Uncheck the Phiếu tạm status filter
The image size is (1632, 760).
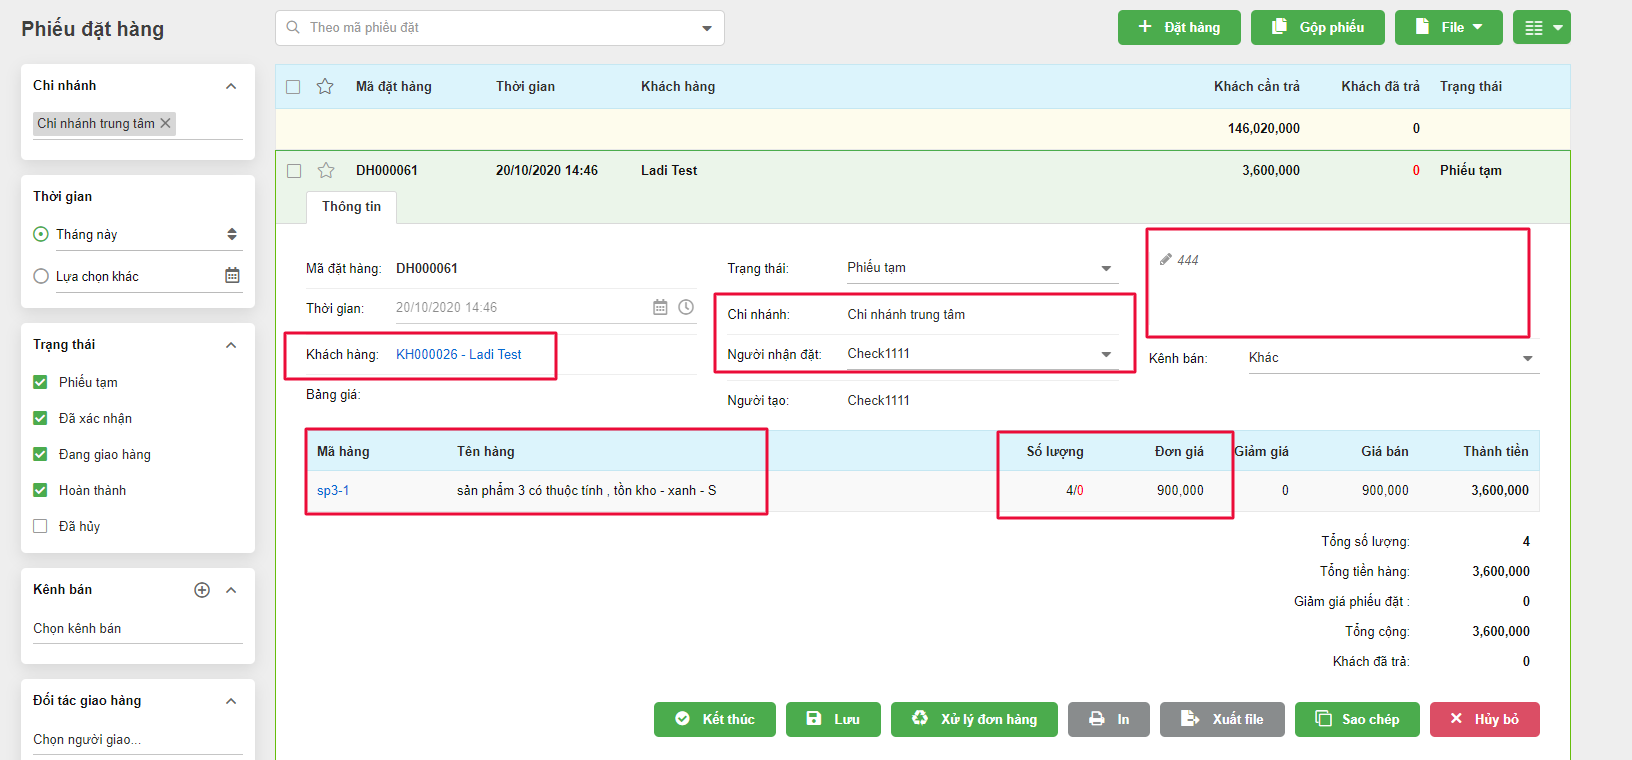tap(41, 382)
